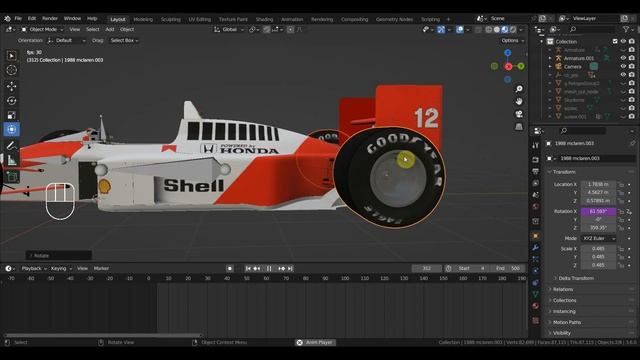Select the Annotate tool
Screen dimensions: 640x360
coord(11,146)
